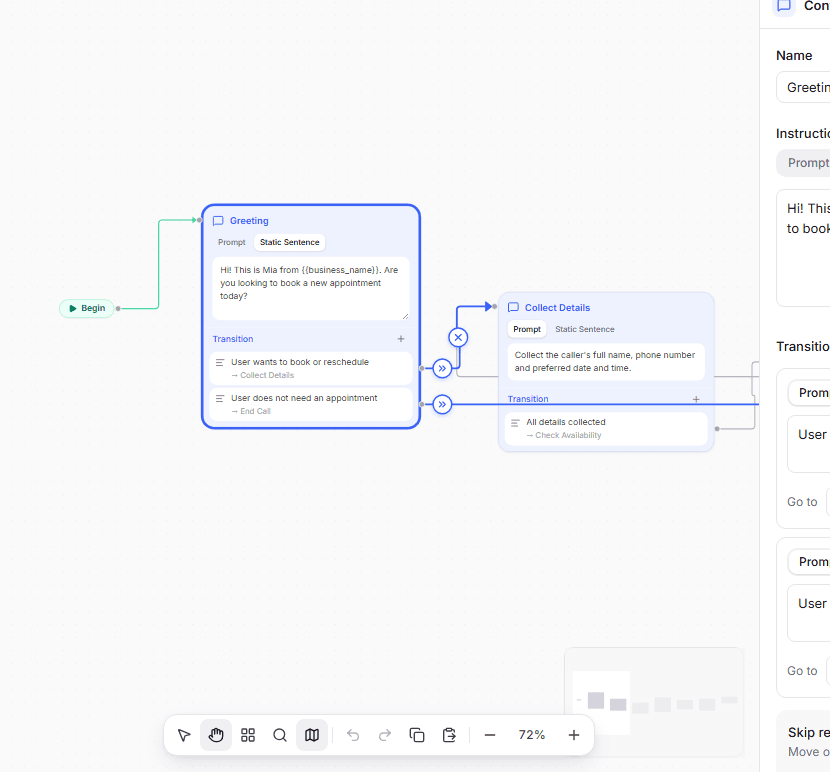Click the Begin node play icon
Screen dimensions: 830x772
[x=73, y=308]
